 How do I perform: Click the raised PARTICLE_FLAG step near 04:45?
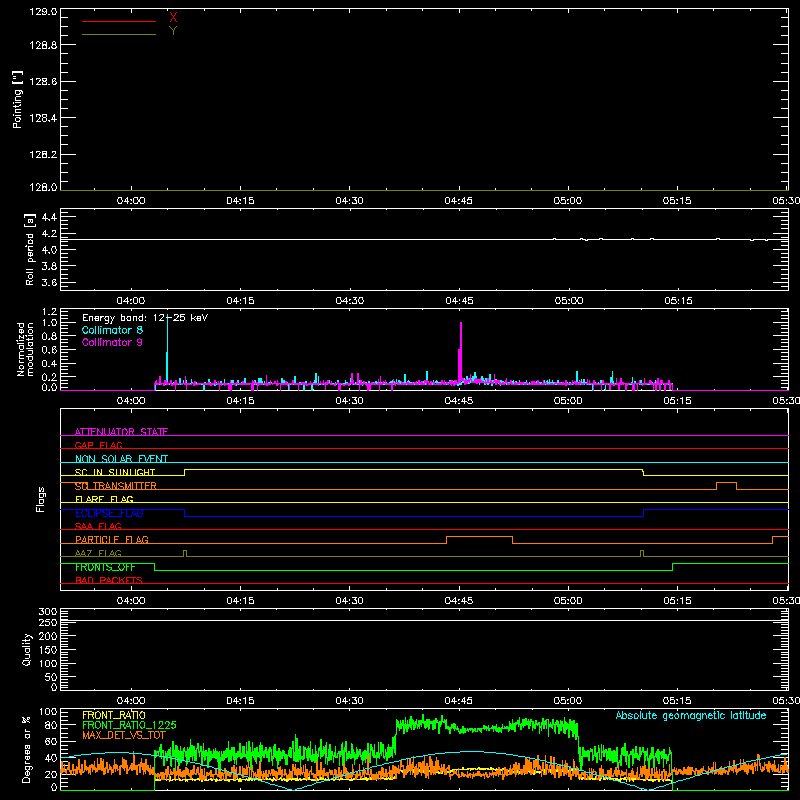click(x=479, y=537)
